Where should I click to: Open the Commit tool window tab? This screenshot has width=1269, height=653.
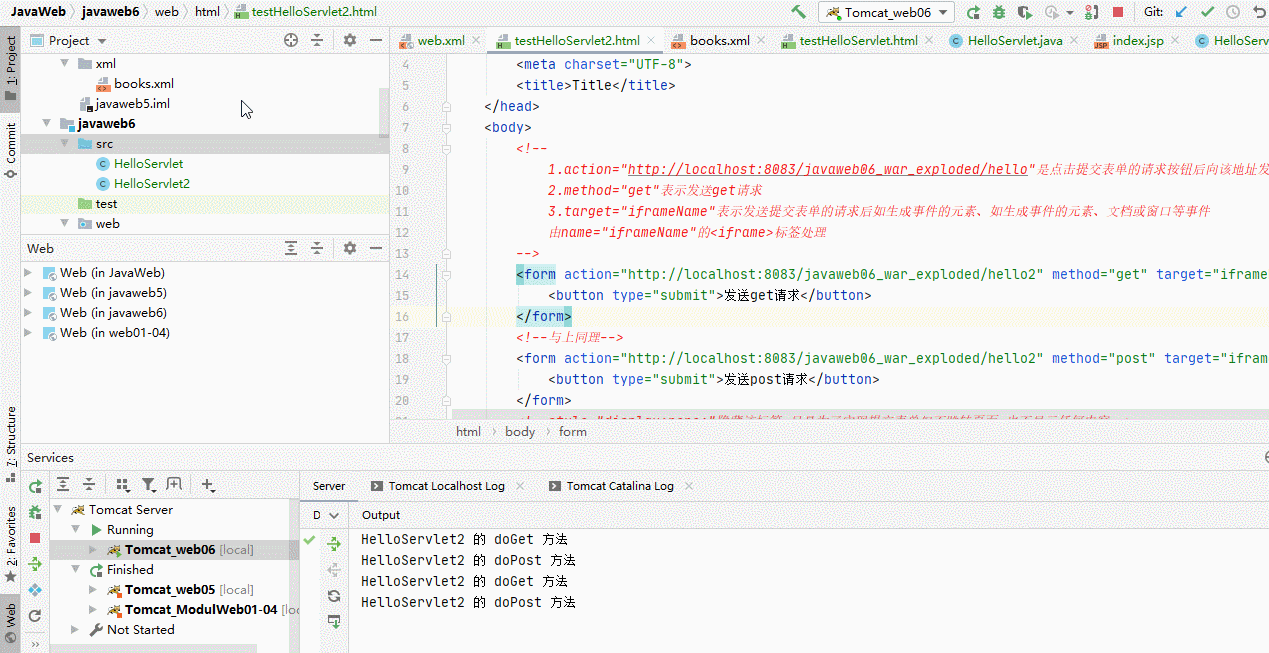click(11, 150)
